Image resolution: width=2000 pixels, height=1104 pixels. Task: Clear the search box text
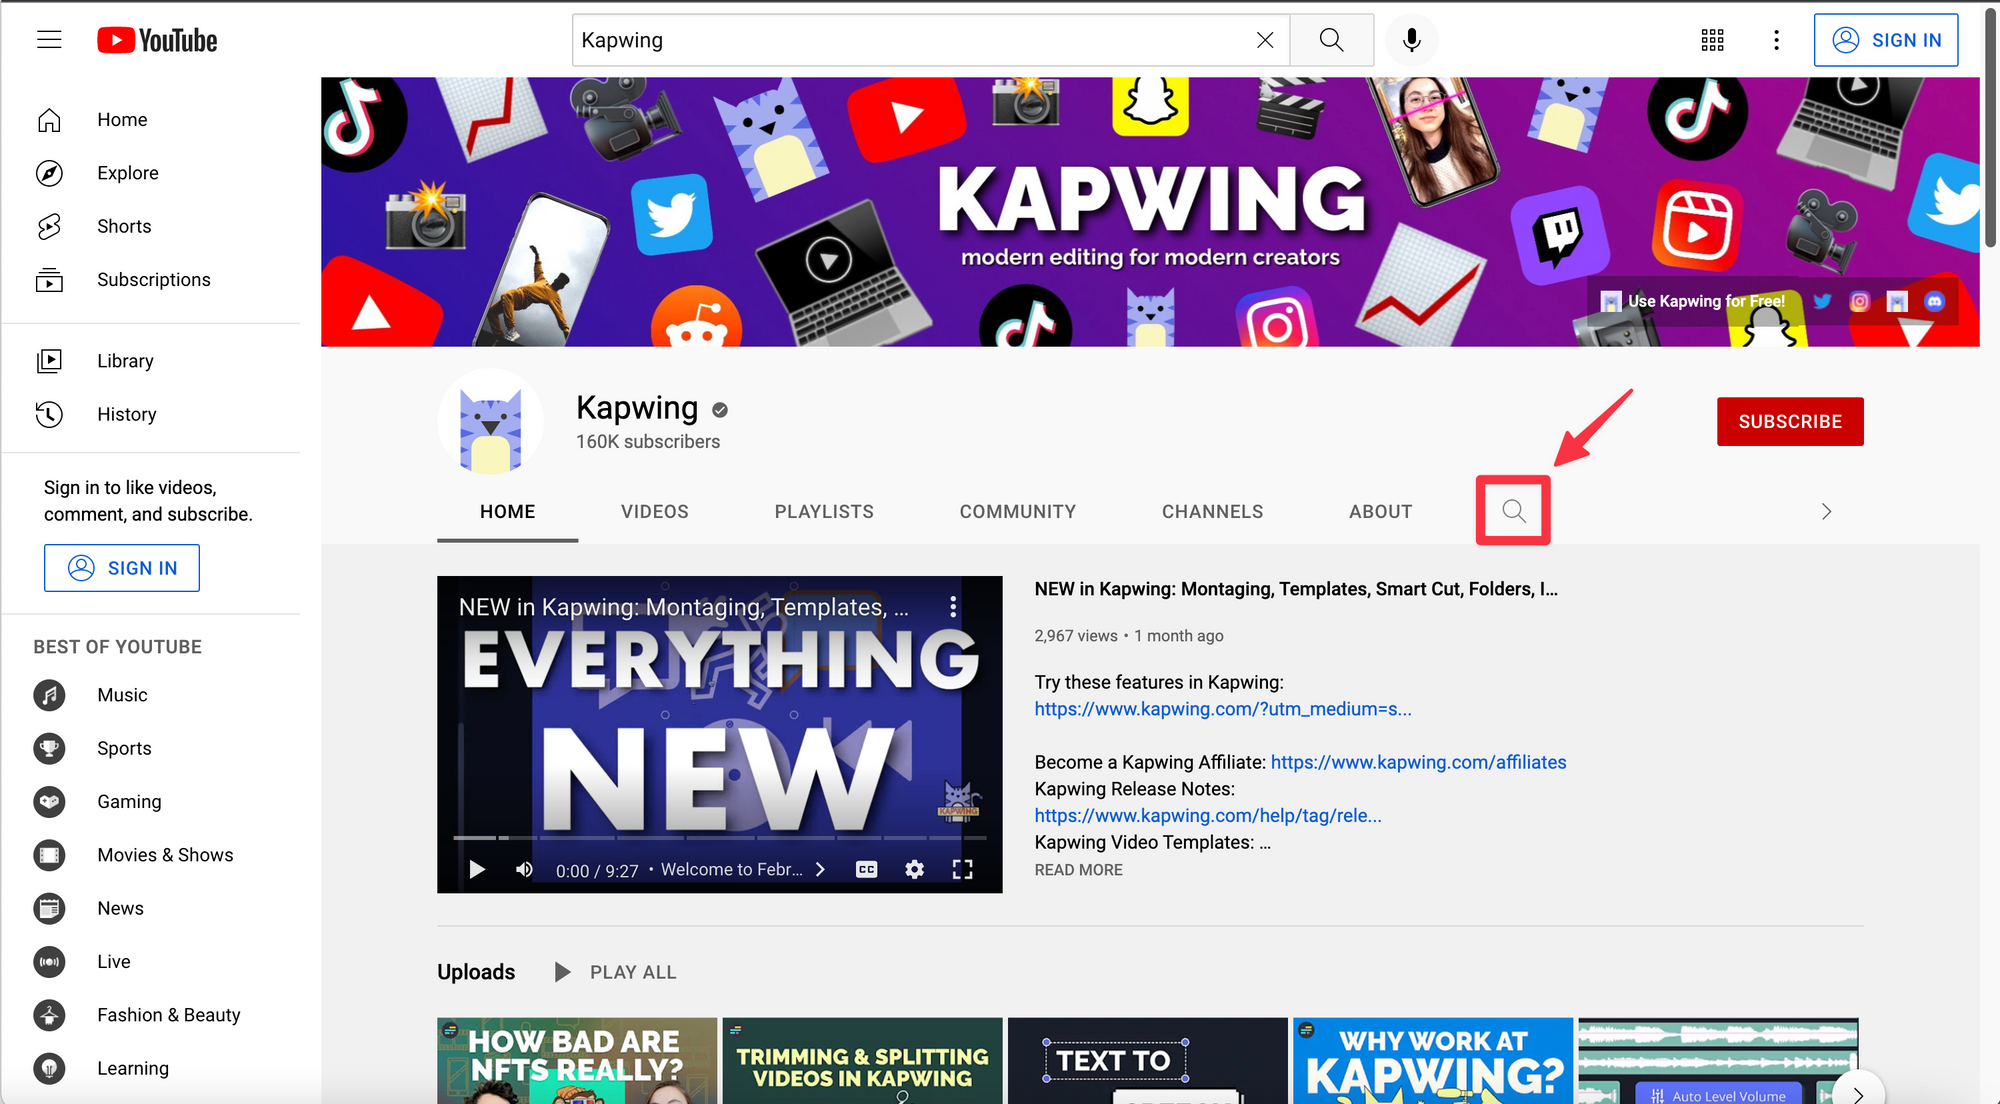(1265, 40)
